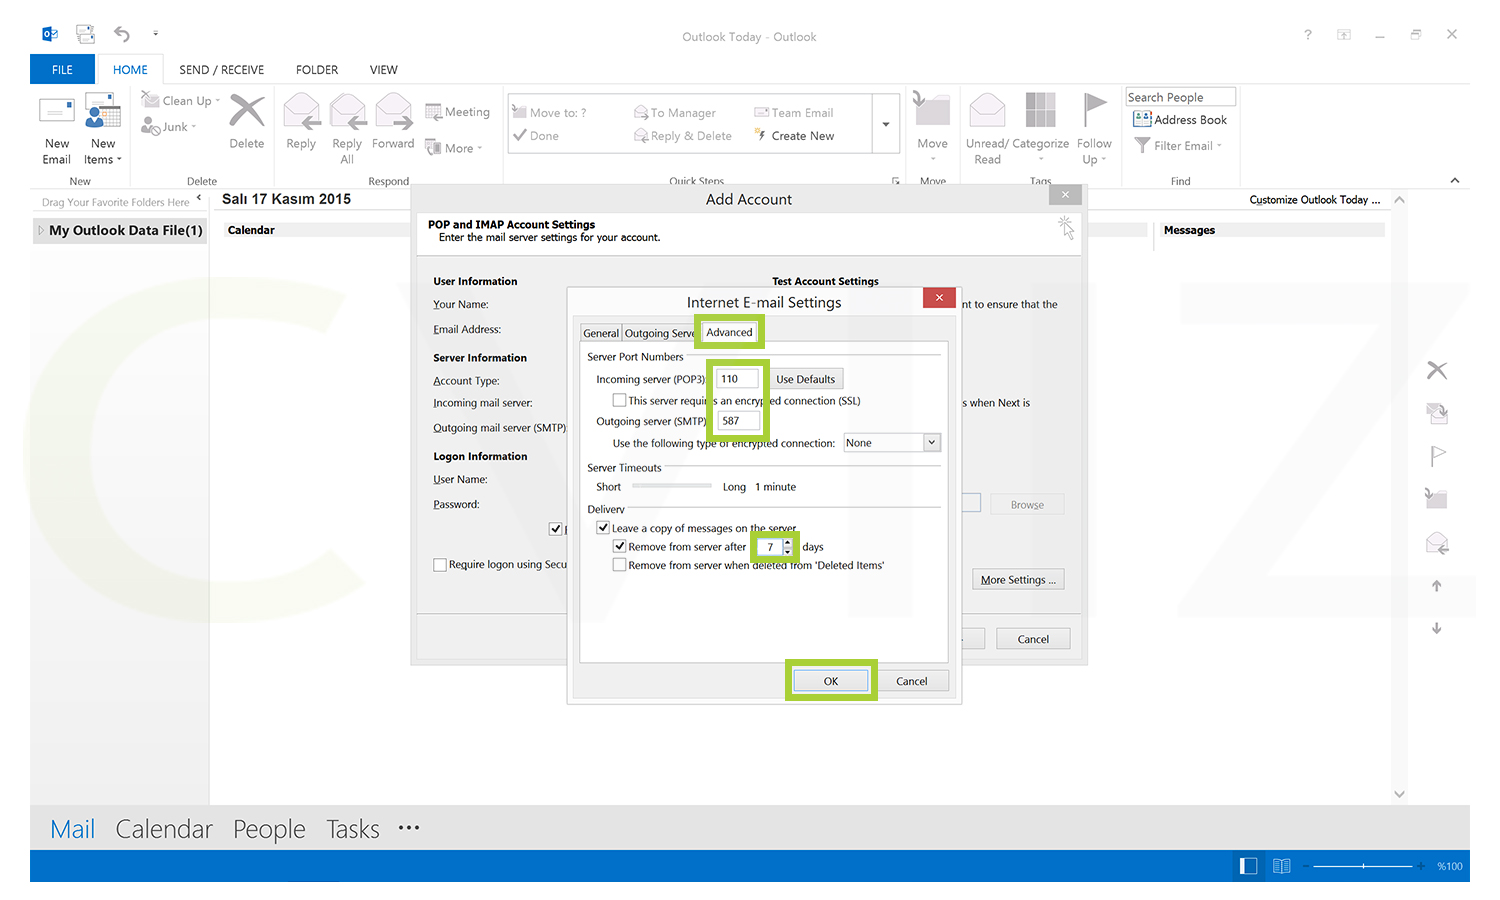The width and height of the screenshot is (1500, 900).
Task: Select the General tab in E-mail Settings
Action: [601, 333]
